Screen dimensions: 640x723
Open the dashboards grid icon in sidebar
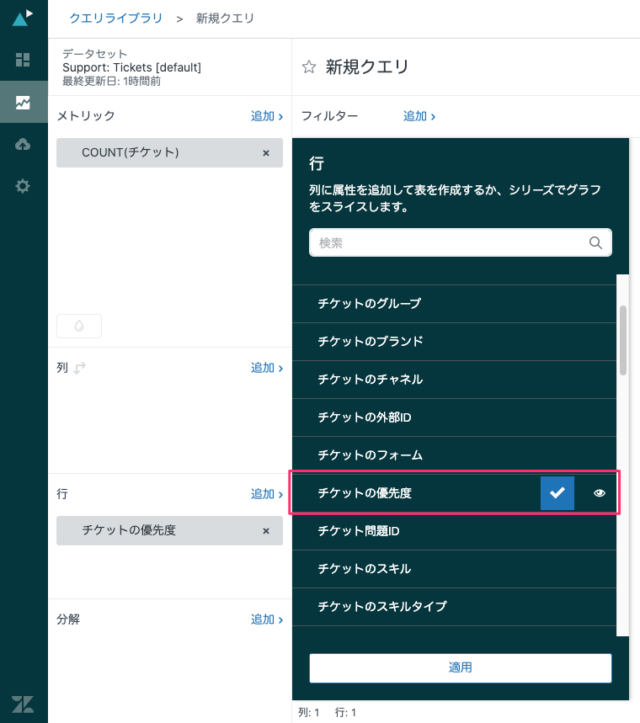(x=23, y=60)
